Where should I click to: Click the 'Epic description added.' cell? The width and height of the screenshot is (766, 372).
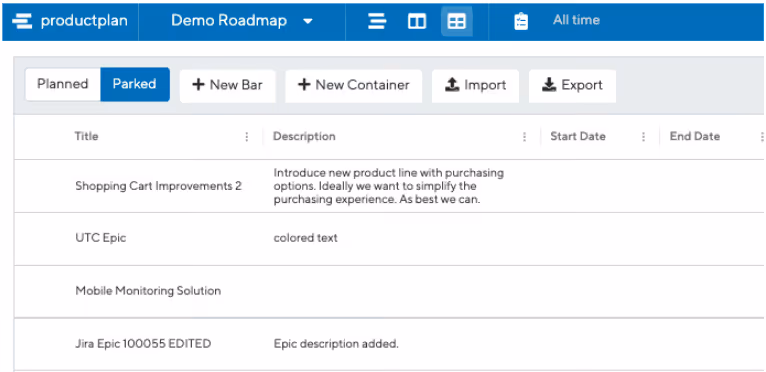[x=336, y=344]
